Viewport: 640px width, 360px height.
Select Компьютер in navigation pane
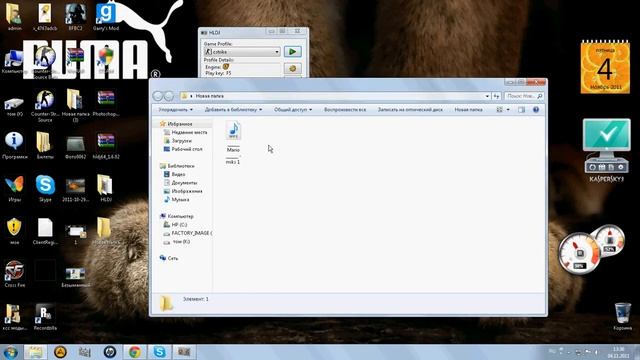pos(180,216)
